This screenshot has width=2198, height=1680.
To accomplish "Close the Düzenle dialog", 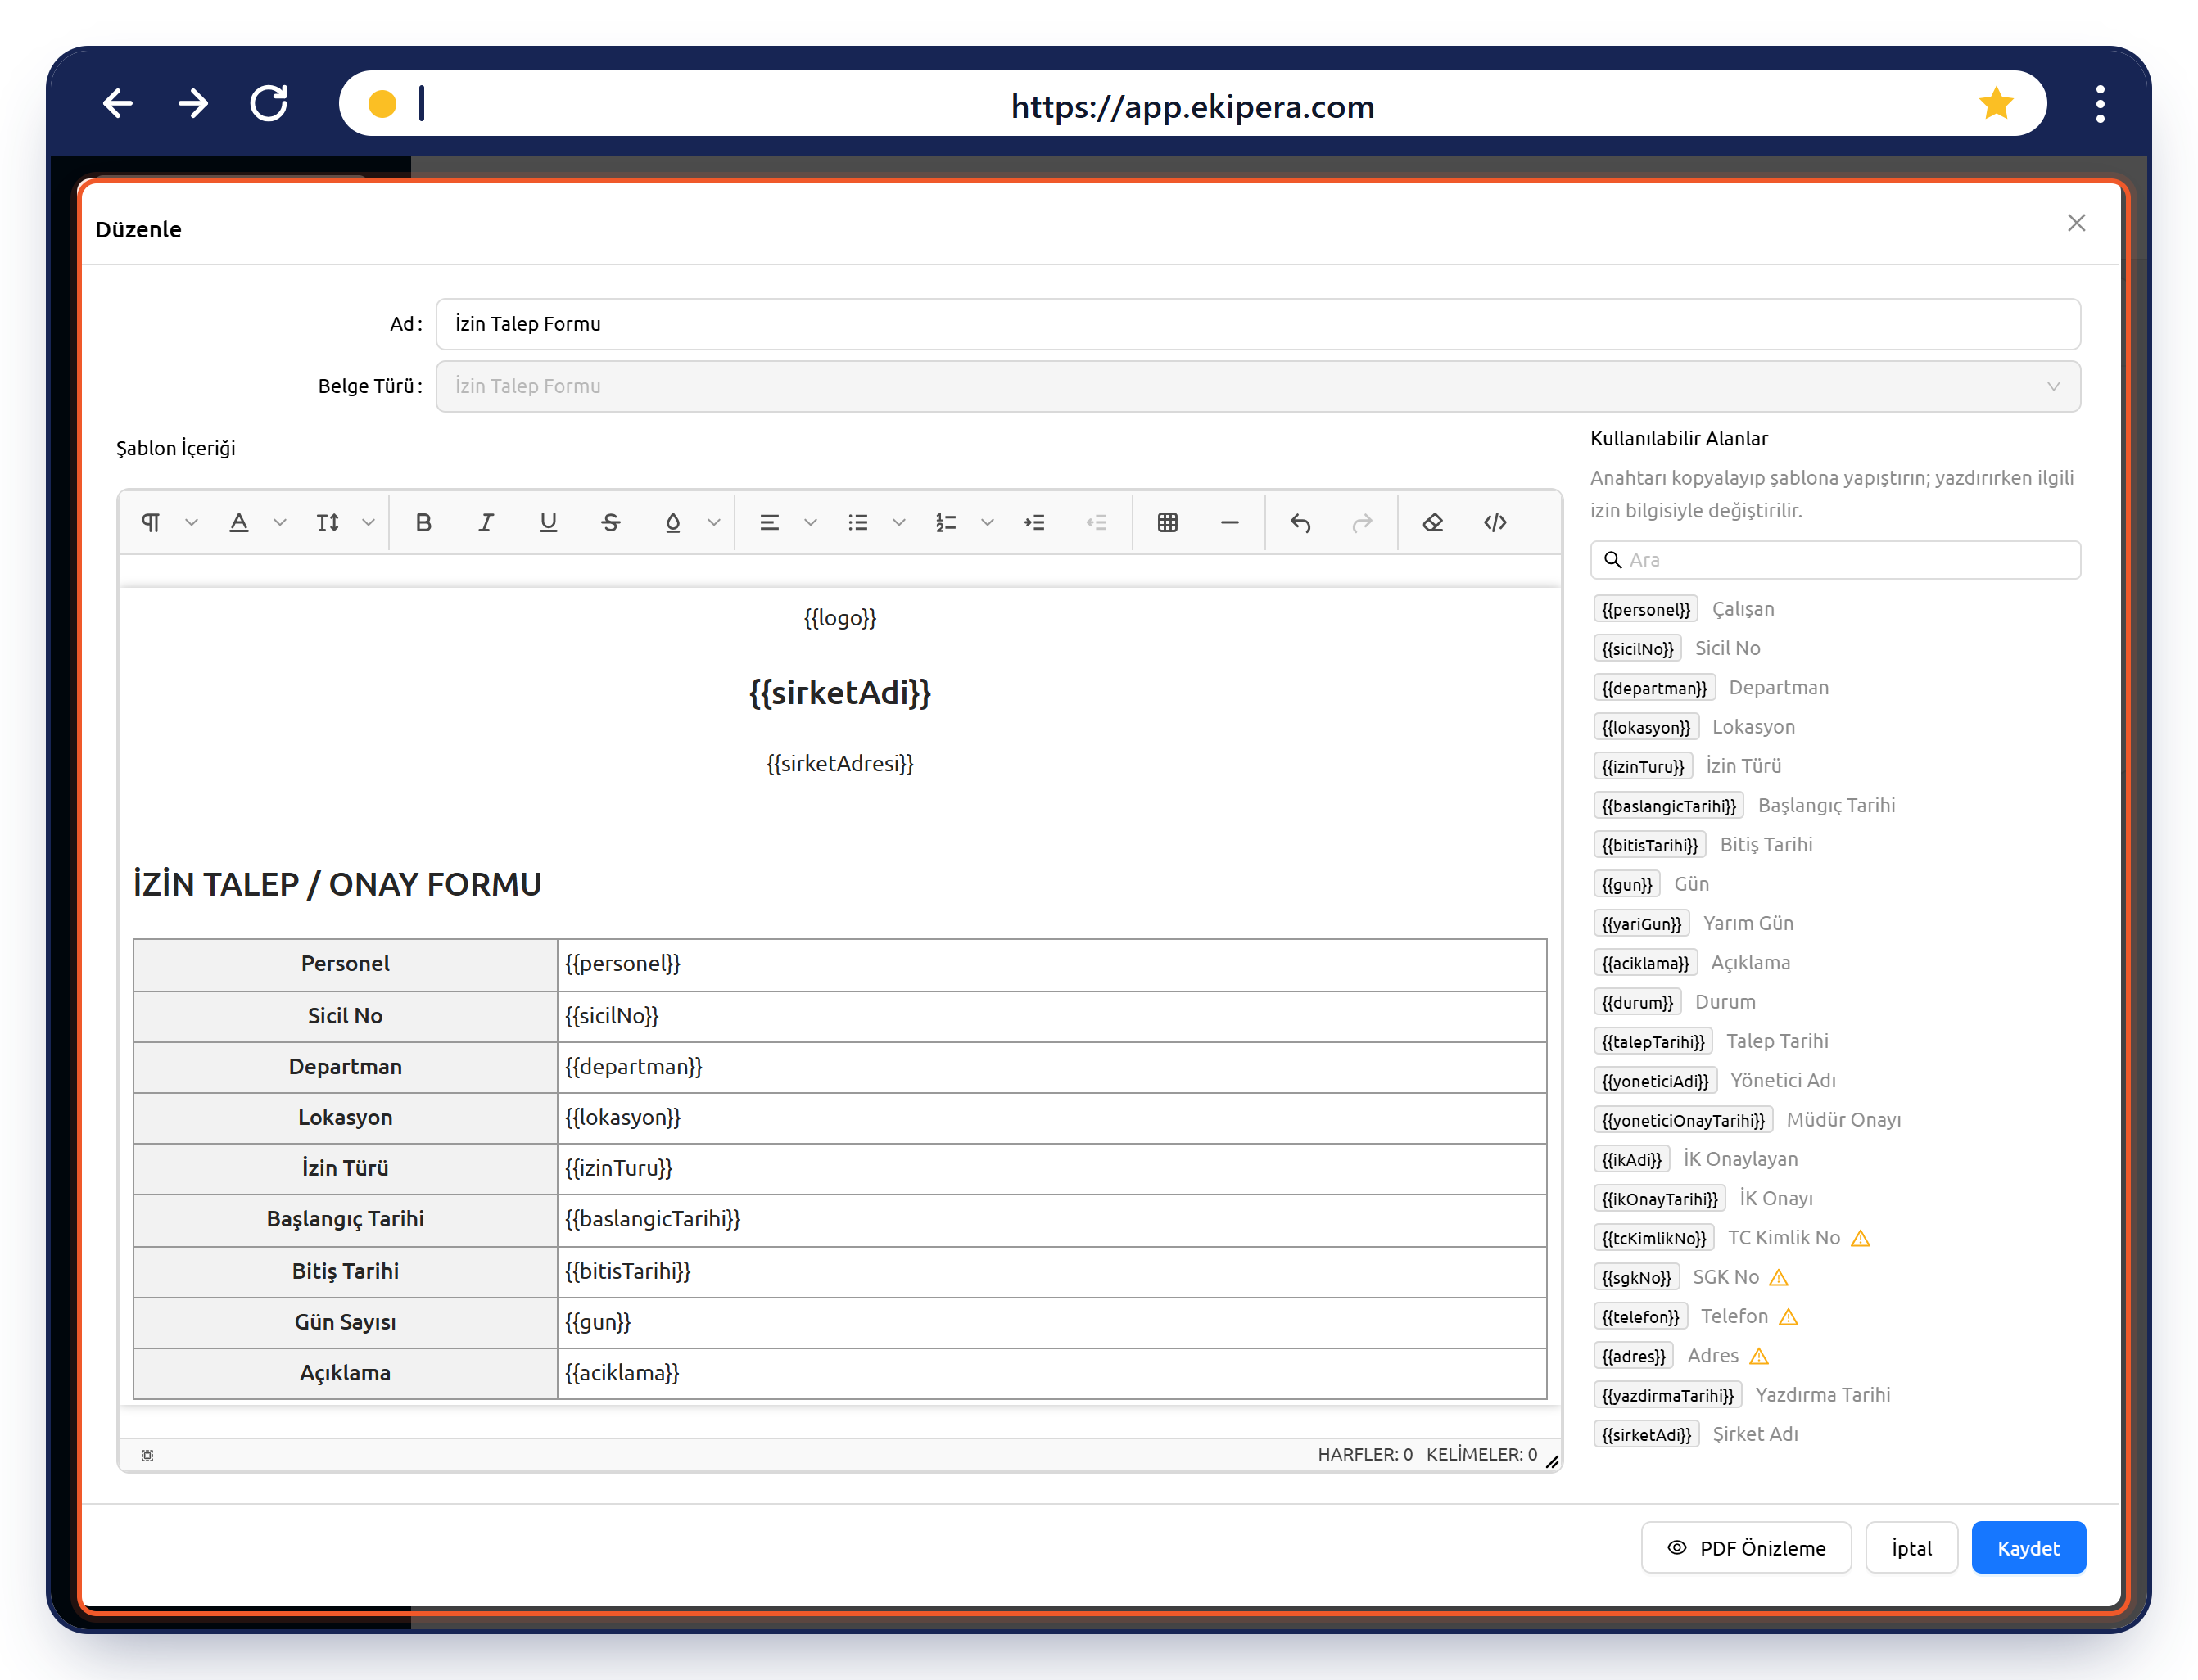I will [2076, 223].
